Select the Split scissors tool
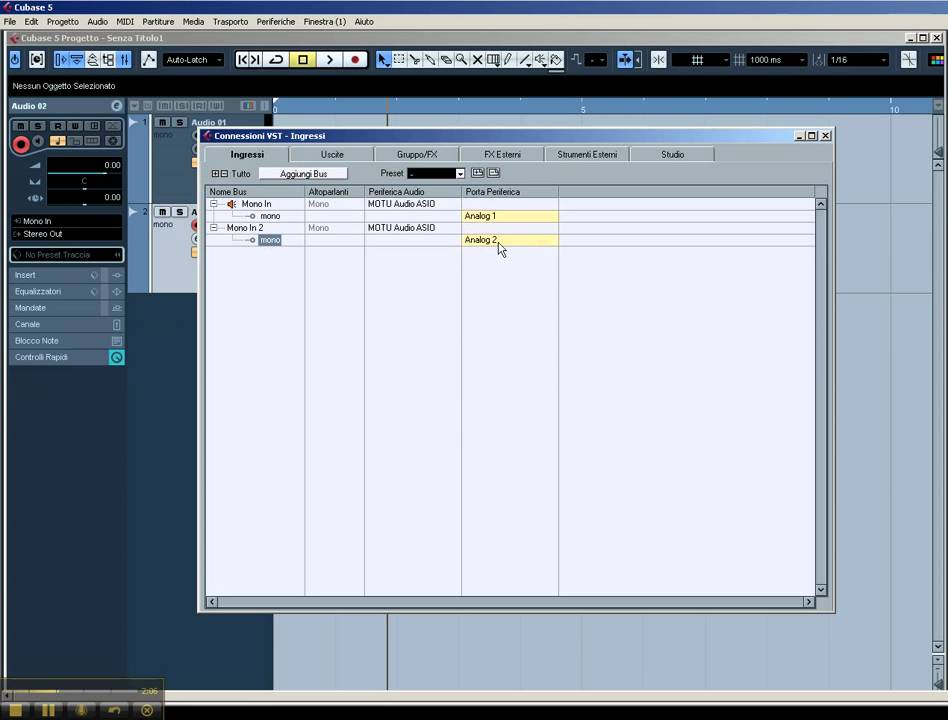 pyautogui.click(x=415, y=59)
